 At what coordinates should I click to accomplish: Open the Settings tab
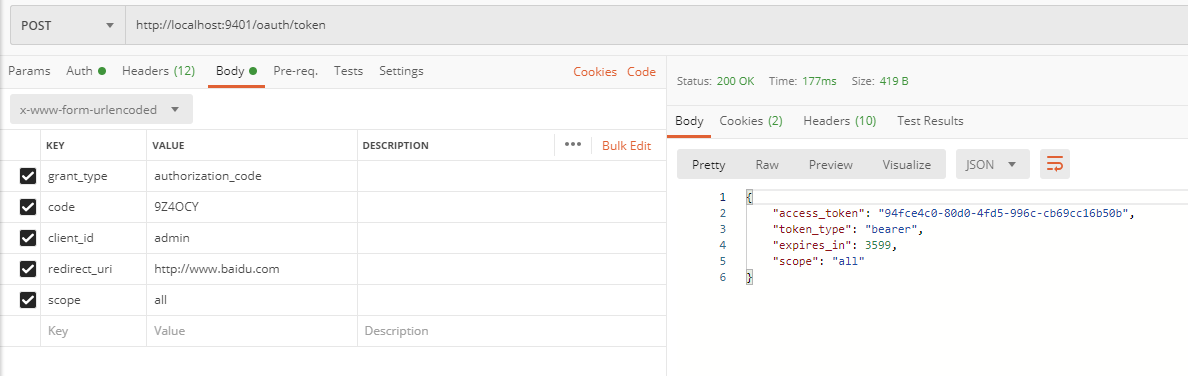point(401,71)
